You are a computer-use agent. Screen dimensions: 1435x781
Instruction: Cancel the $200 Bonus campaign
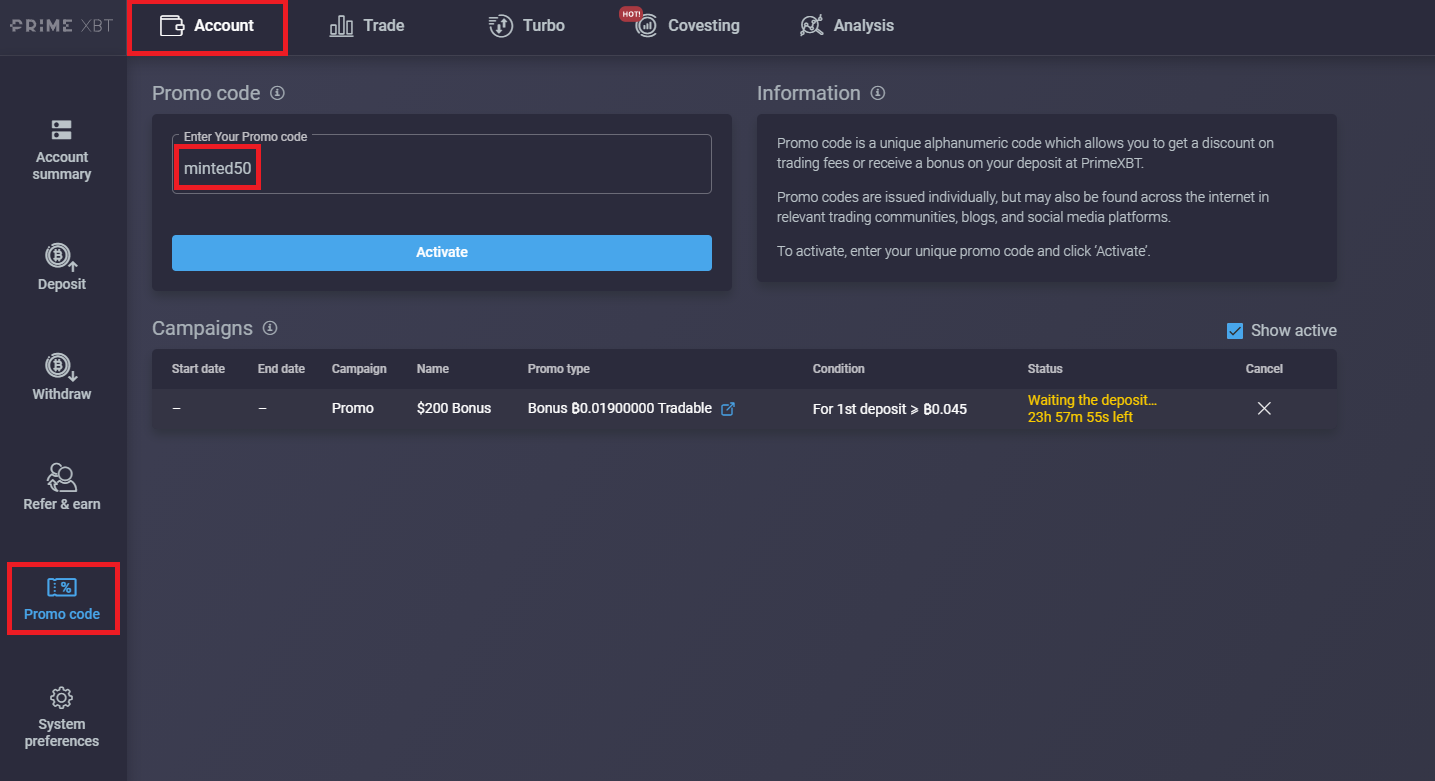[1264, 408]
